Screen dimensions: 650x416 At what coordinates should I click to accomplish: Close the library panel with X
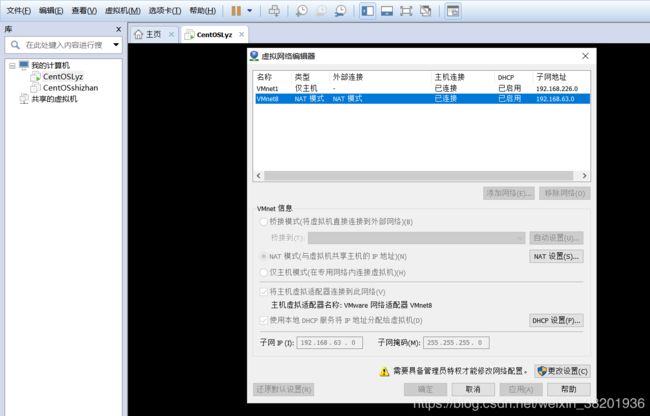click(x=119, y=29)
